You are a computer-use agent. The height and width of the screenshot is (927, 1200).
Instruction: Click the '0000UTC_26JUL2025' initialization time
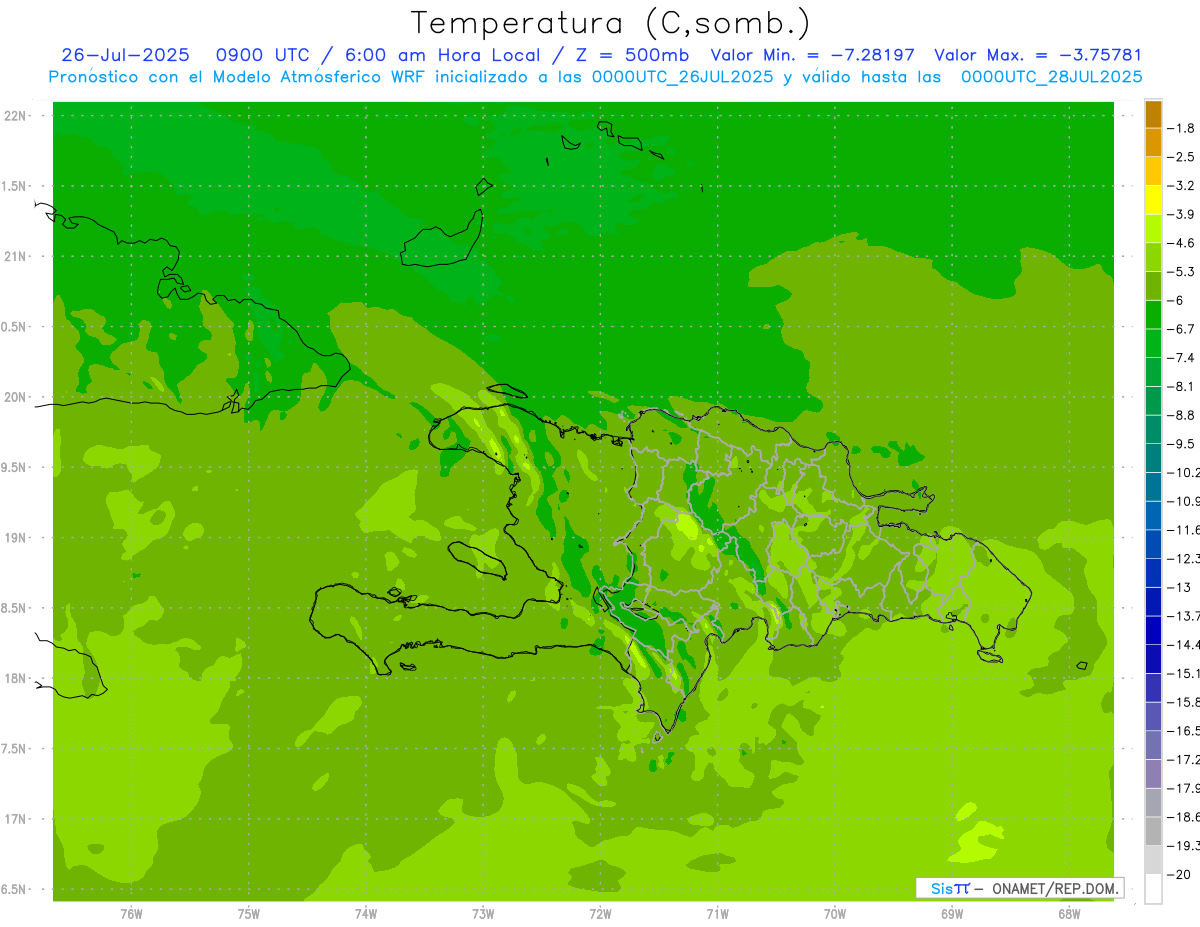tap(682, 76)
